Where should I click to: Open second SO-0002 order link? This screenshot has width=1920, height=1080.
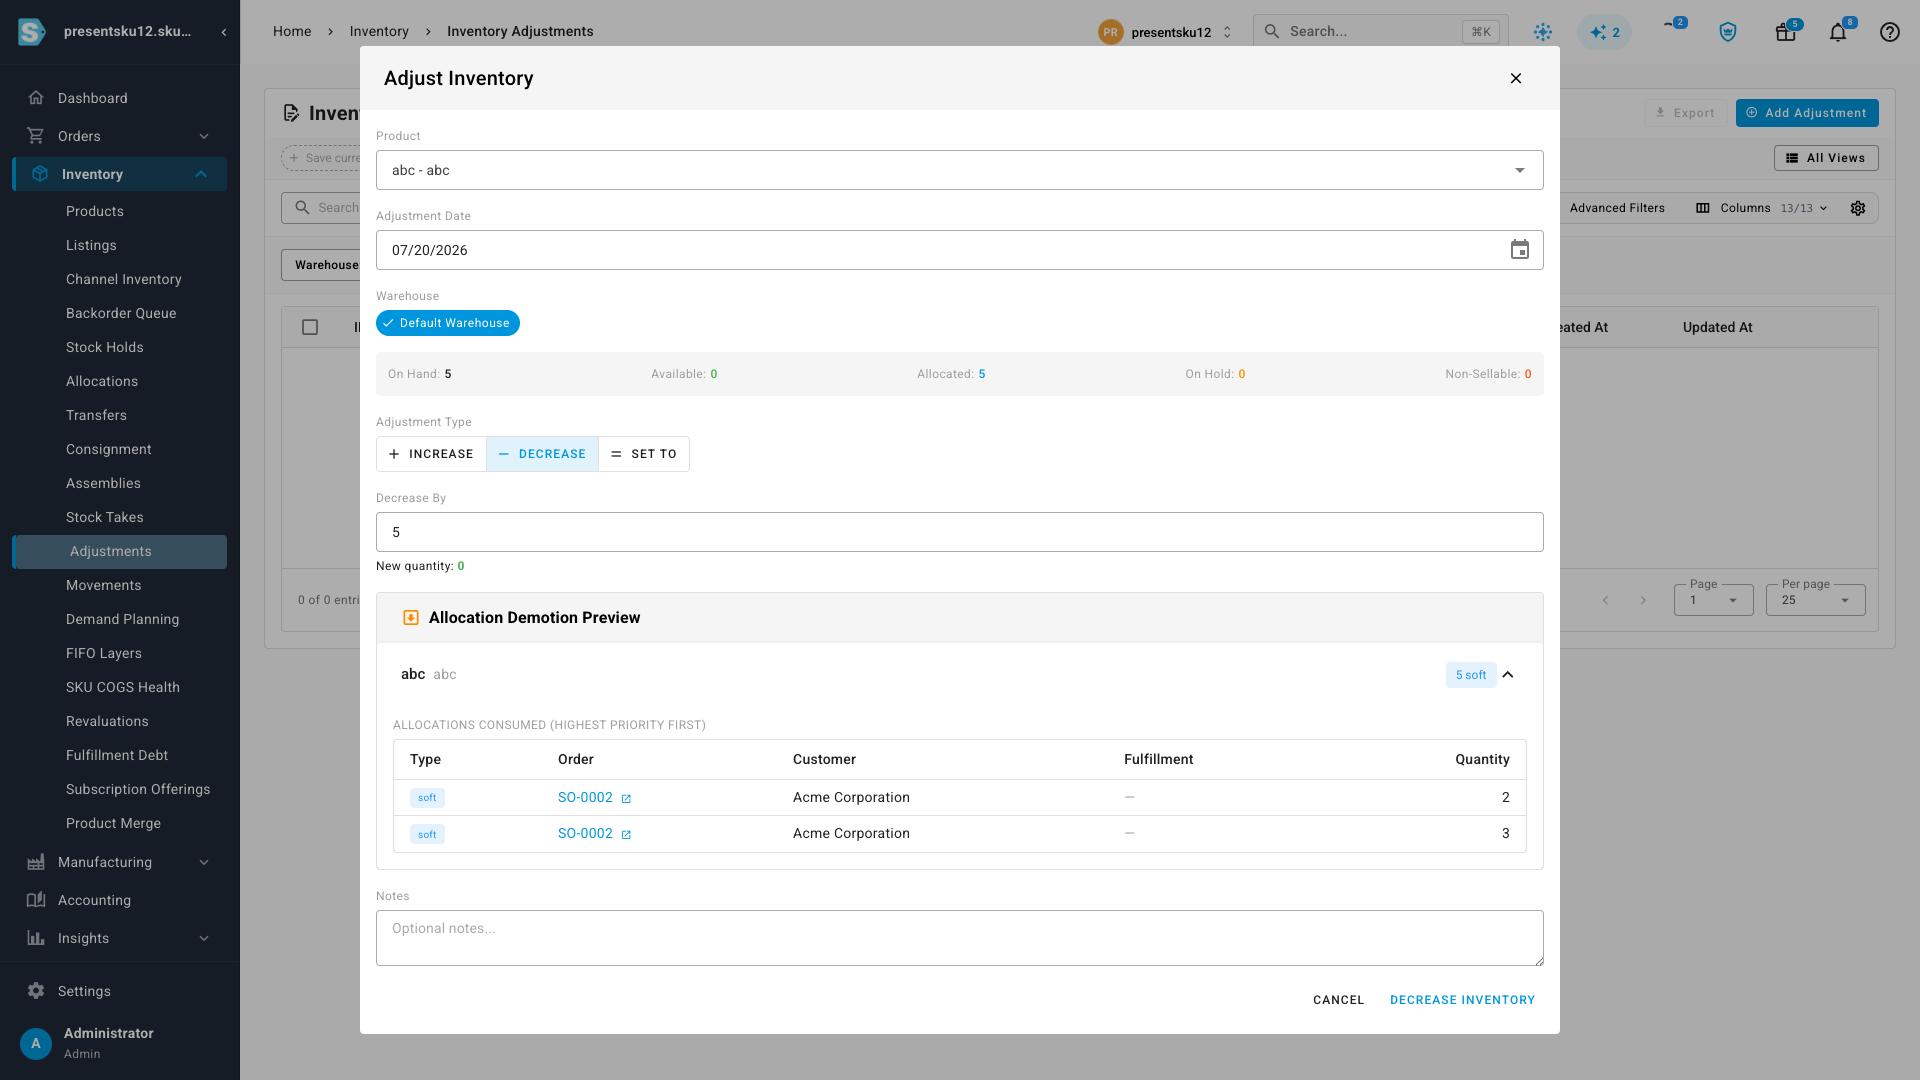click(585, 833)
